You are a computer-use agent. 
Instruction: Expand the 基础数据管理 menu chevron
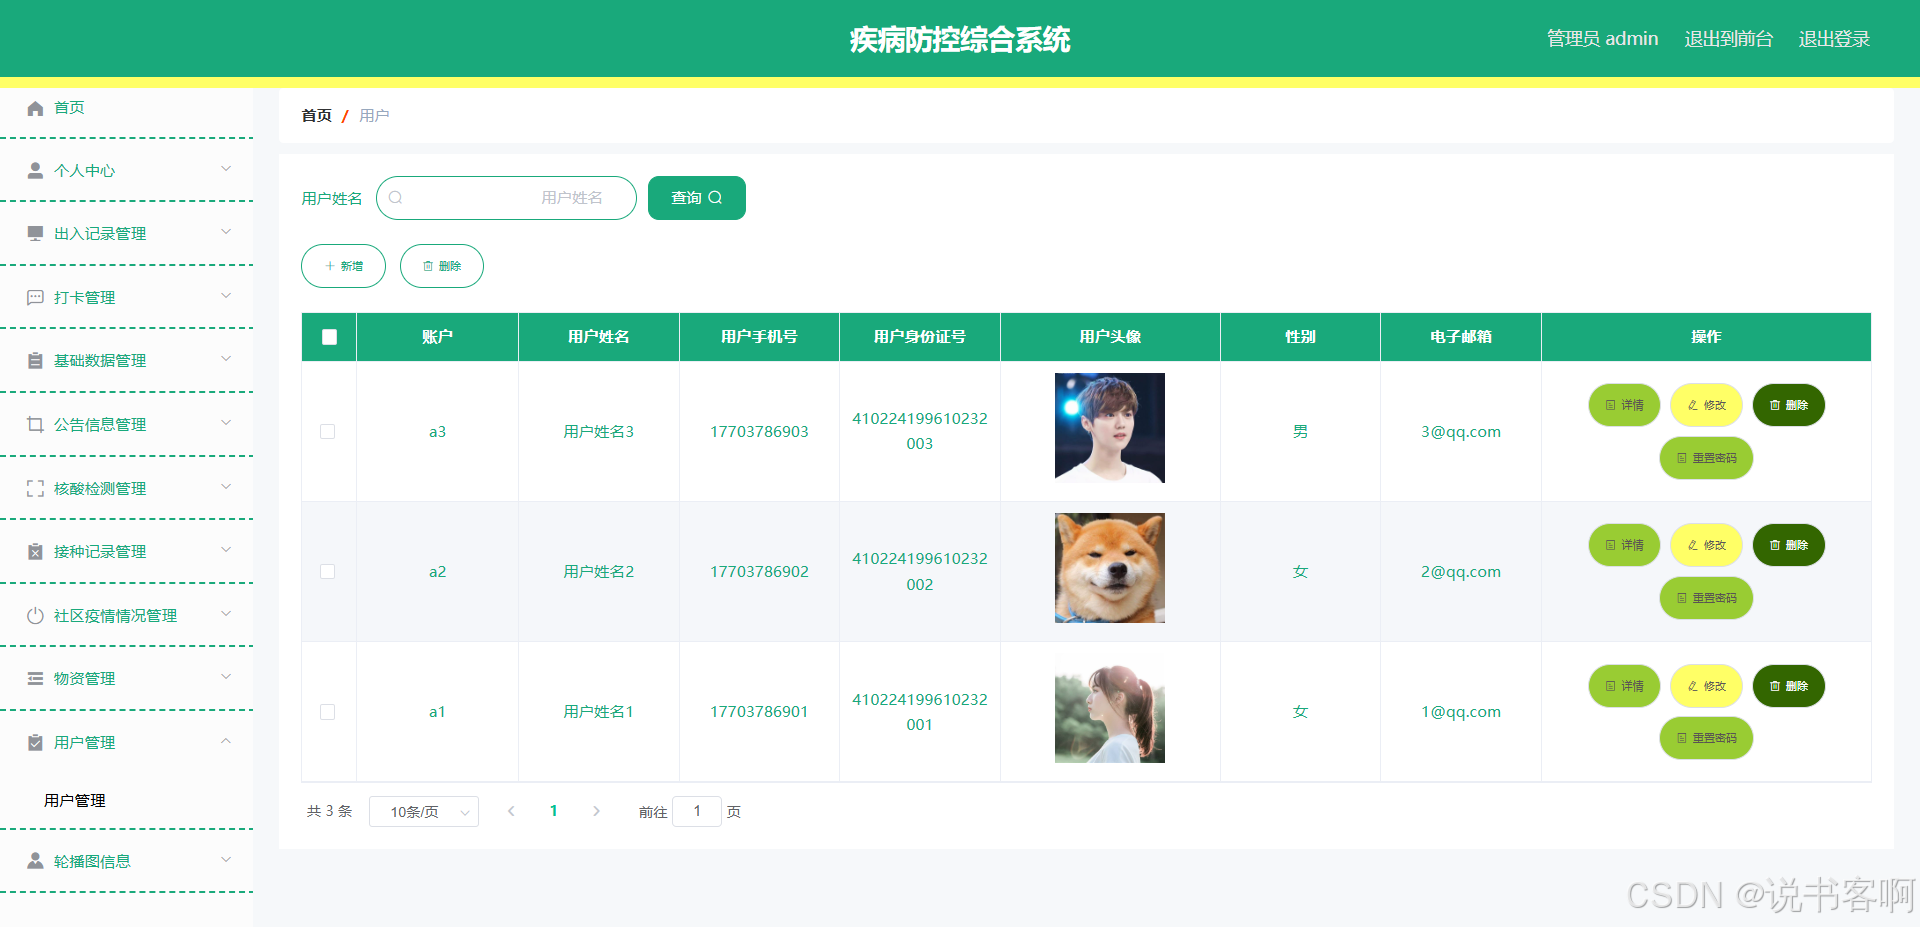pyautogui.click(x=226, y=359)
